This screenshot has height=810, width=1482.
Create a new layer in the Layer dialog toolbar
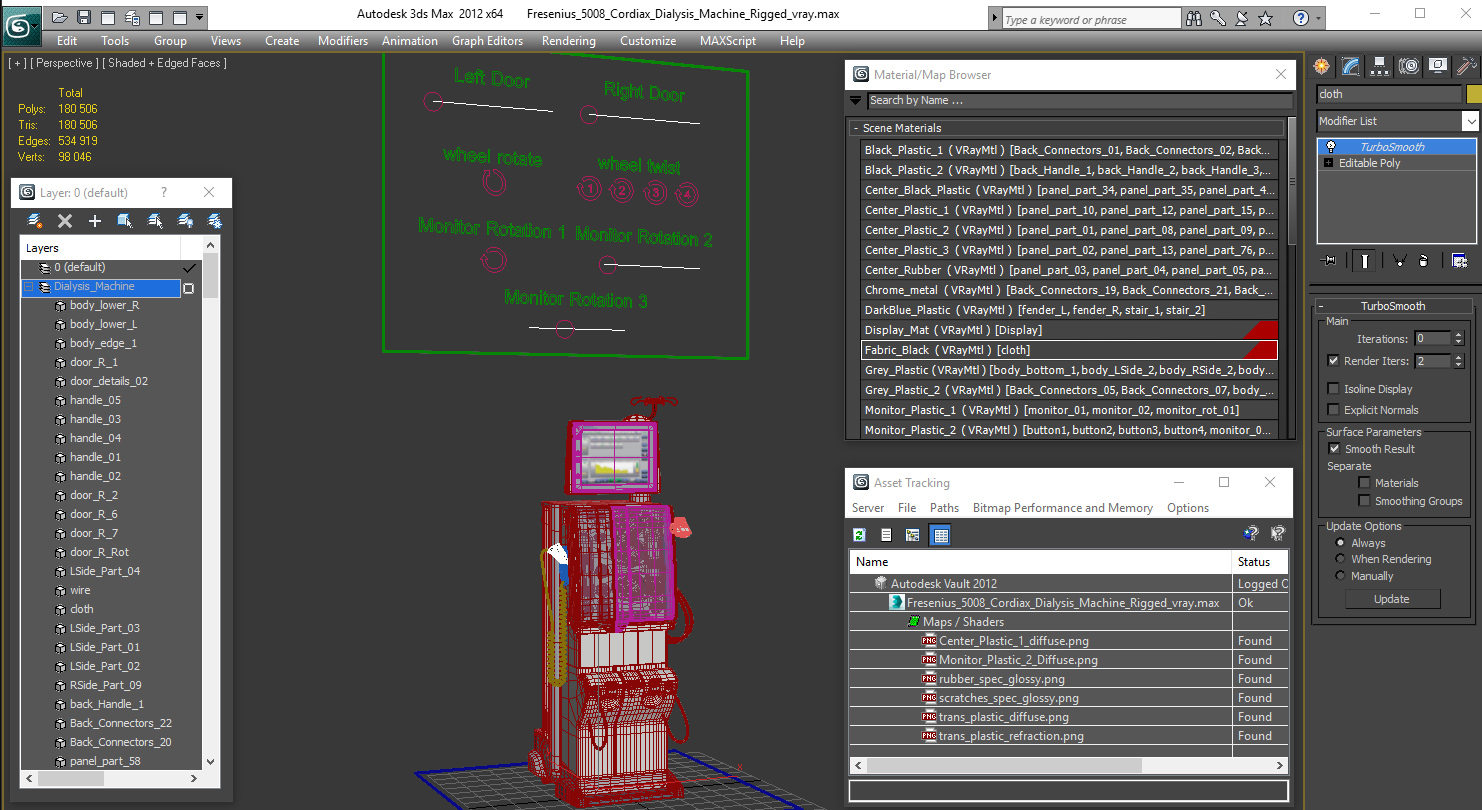coord(35,221)
